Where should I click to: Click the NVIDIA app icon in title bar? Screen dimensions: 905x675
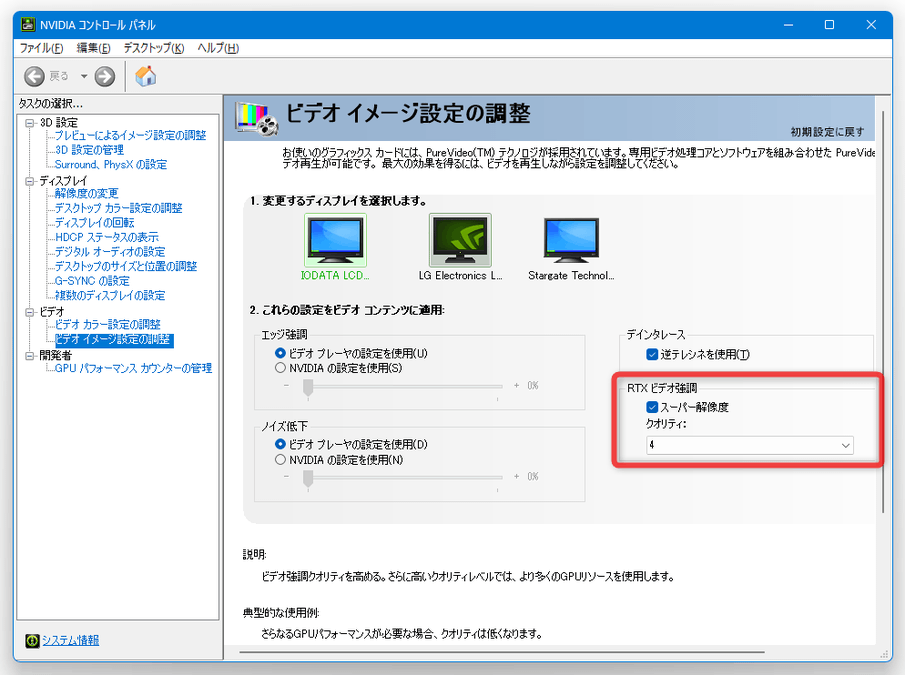pyautogui.click(x=28, y=25)
